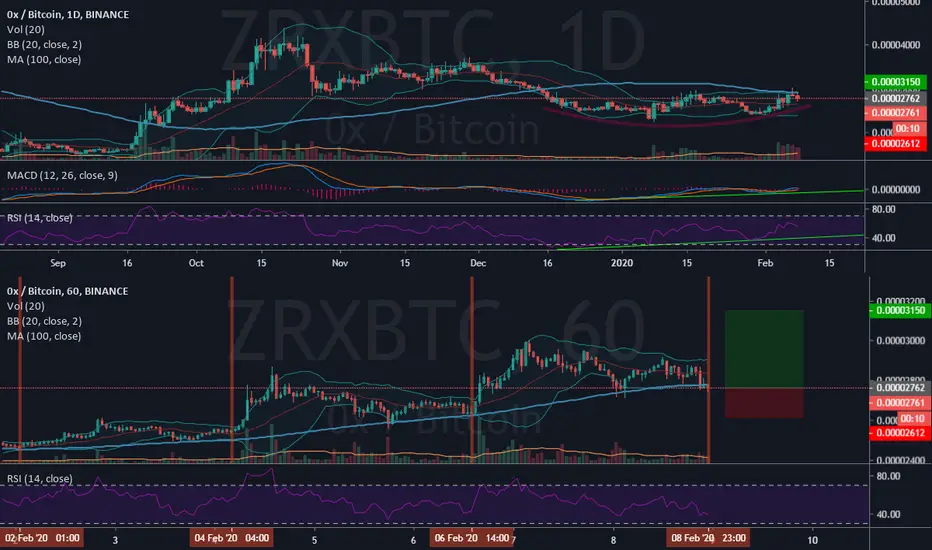This screenshot has height=550, width=932.
Task: Click 10 on the 60 chart time axis
Action: pos(812,540)
